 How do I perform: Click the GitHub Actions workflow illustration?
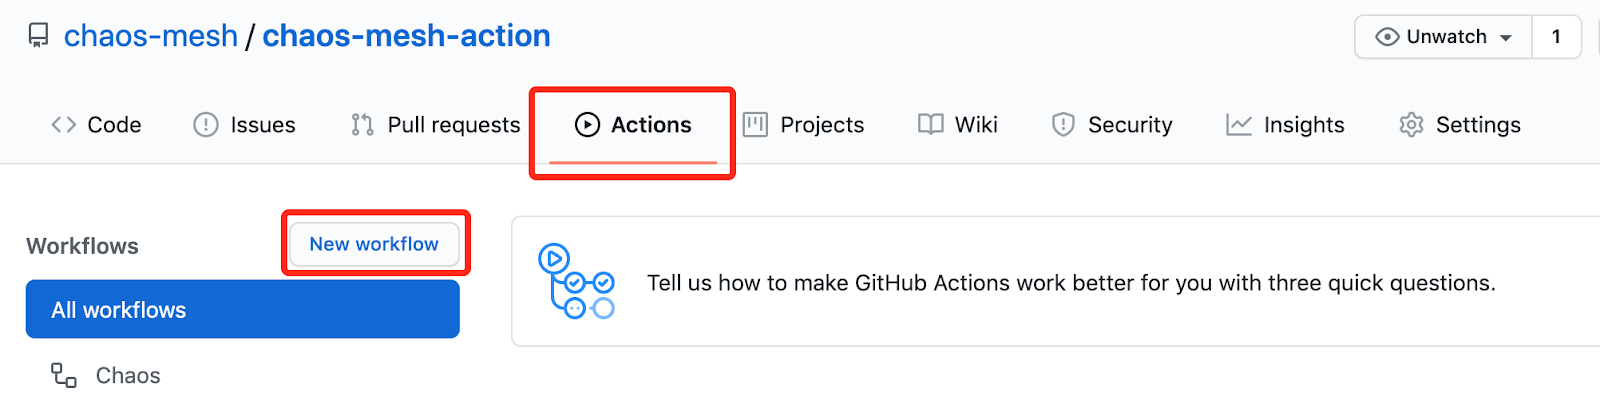[x=576, y=281]
